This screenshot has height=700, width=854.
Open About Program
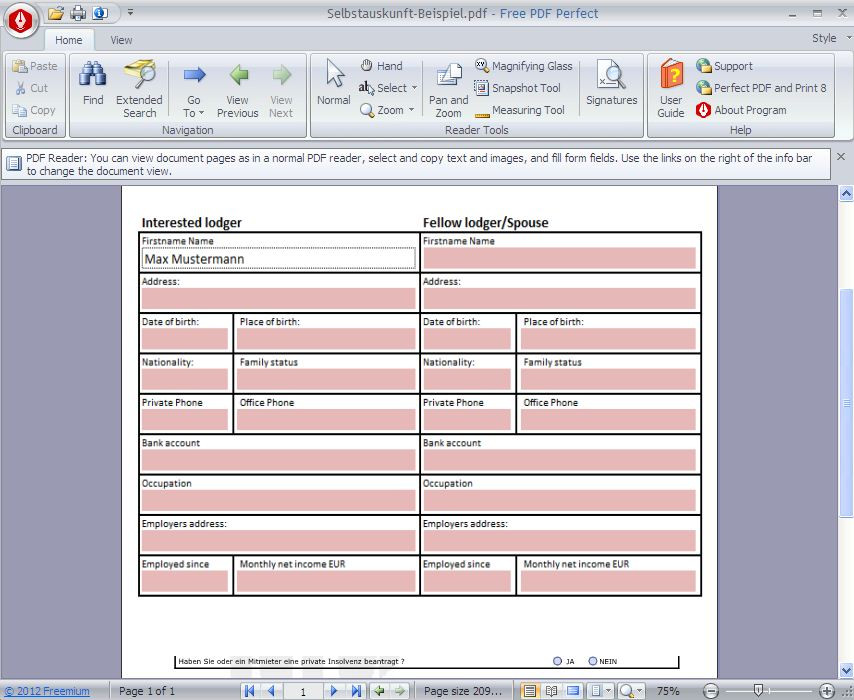[x=741, y=110]
